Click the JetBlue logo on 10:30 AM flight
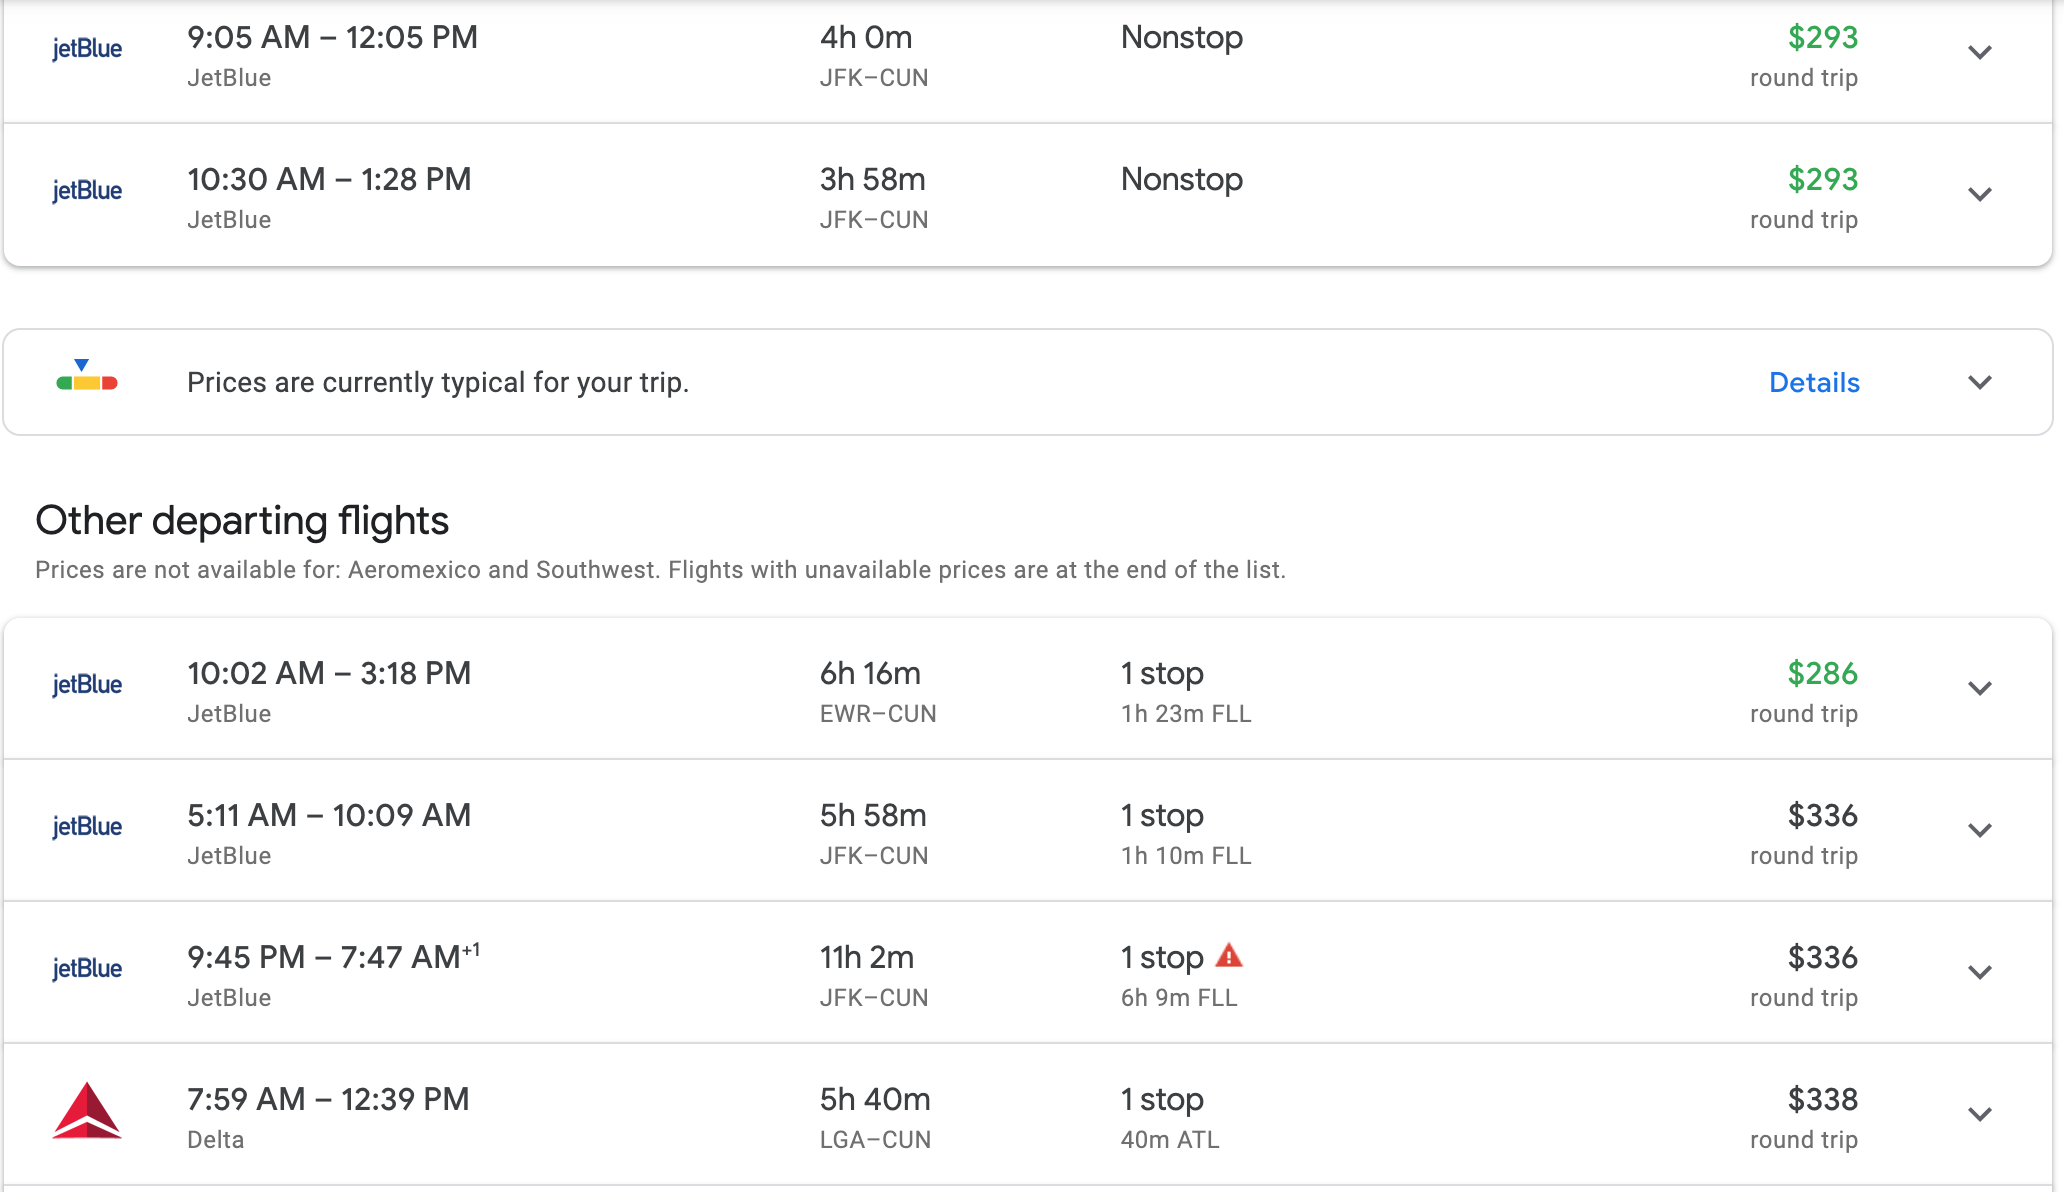2064x1192 pixels. pyautogui.click(x=87, y=191)
